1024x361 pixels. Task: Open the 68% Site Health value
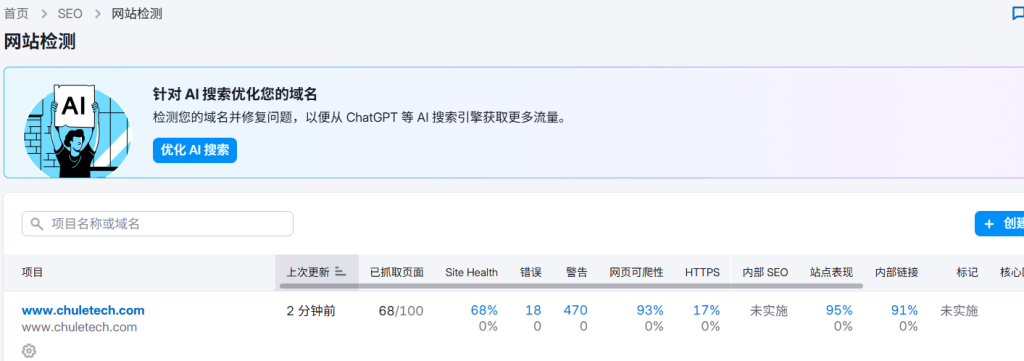pyautogui.click(x=484, y=310)
